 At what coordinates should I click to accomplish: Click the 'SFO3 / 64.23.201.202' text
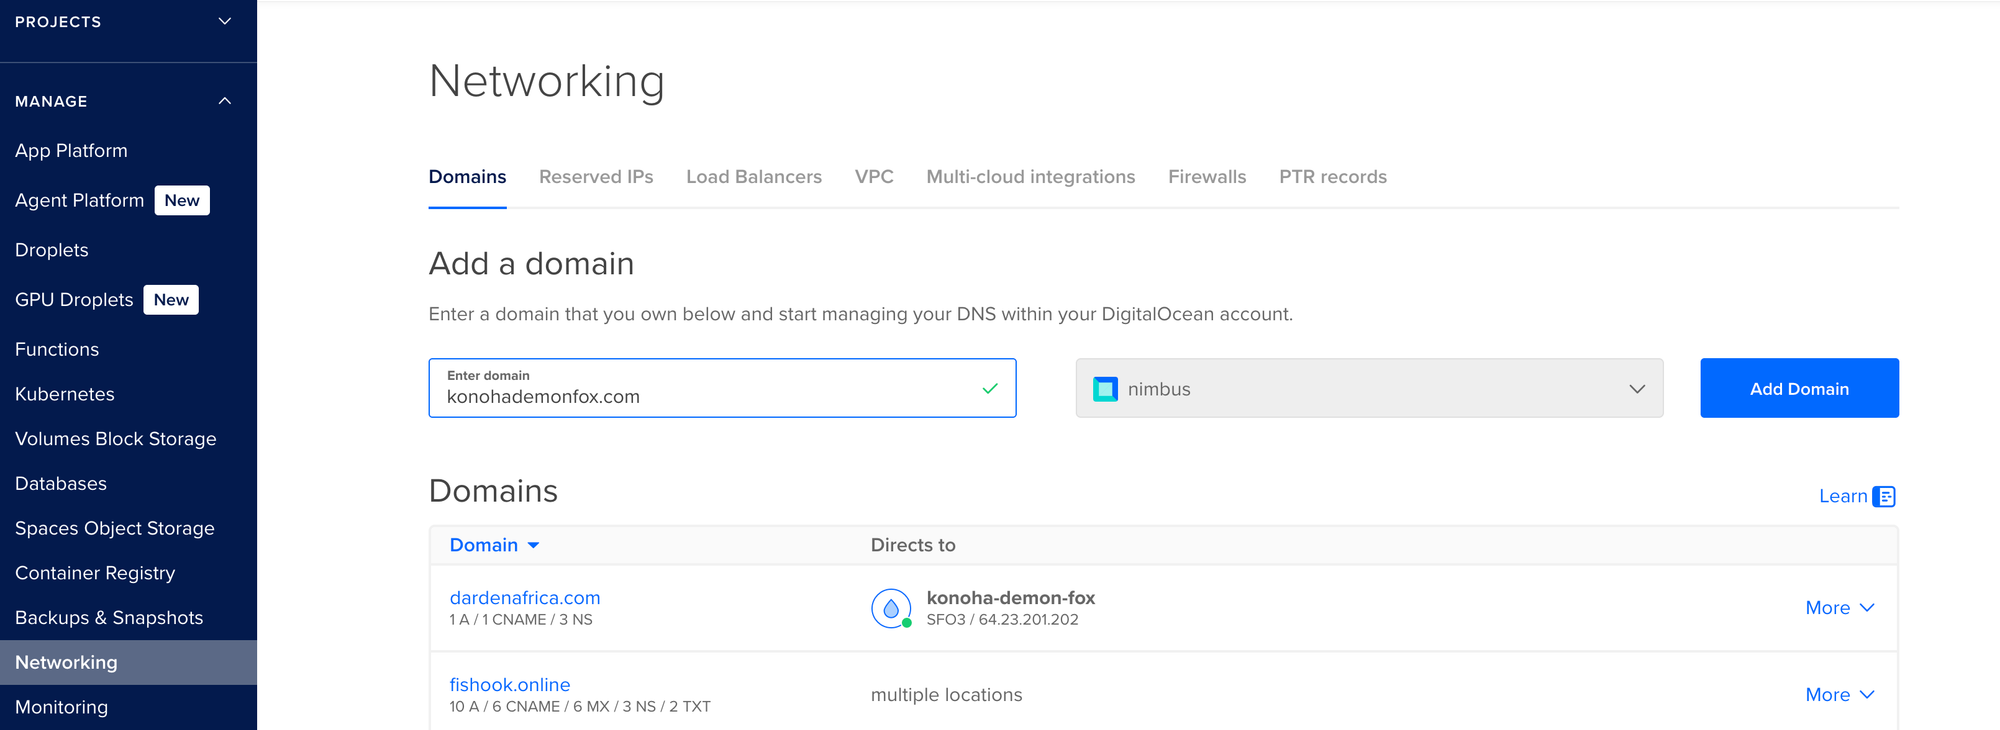[x=1002, y=620]
